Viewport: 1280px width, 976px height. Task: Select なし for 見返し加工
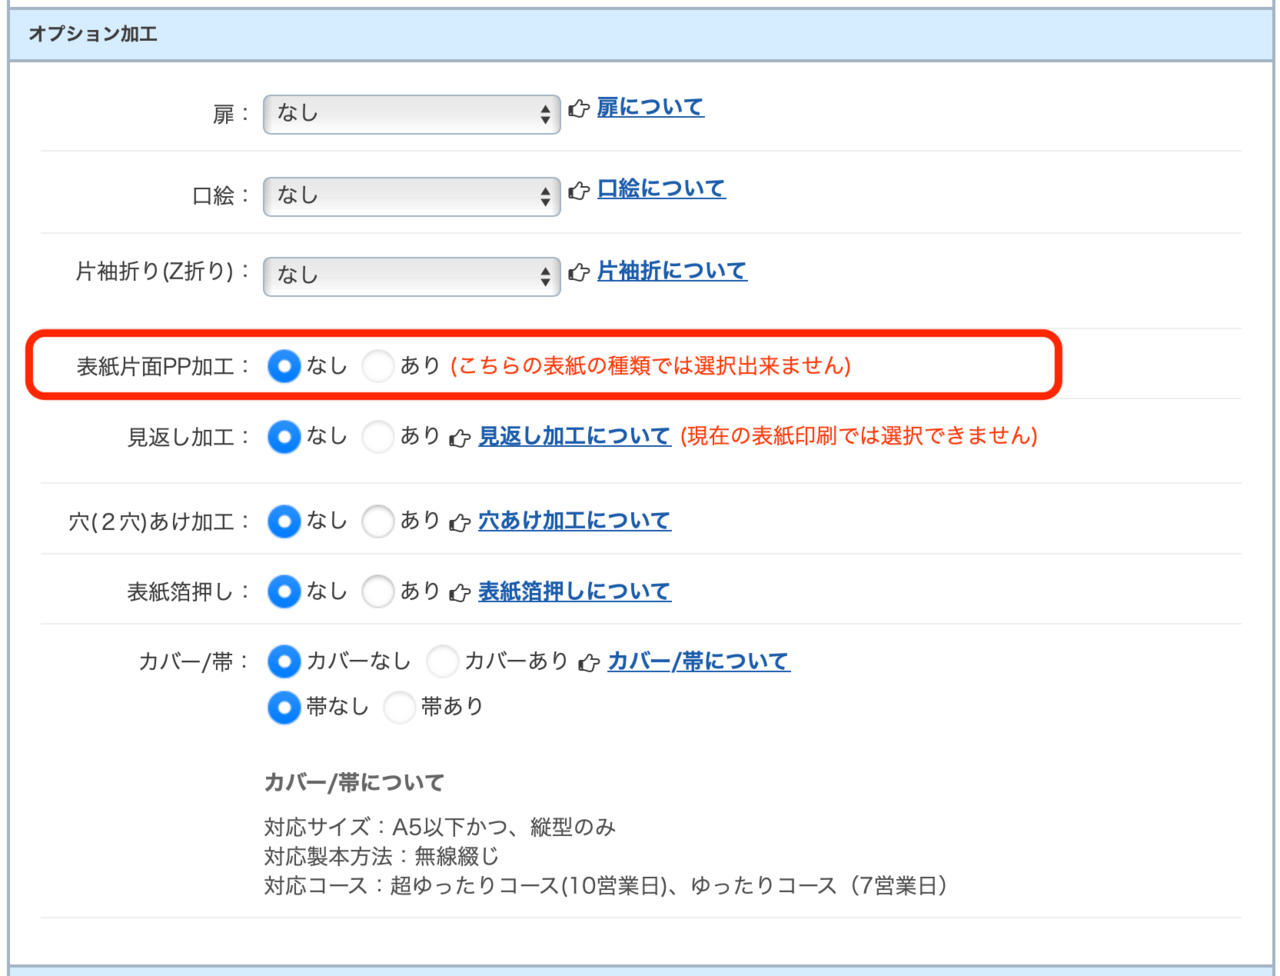284,436
